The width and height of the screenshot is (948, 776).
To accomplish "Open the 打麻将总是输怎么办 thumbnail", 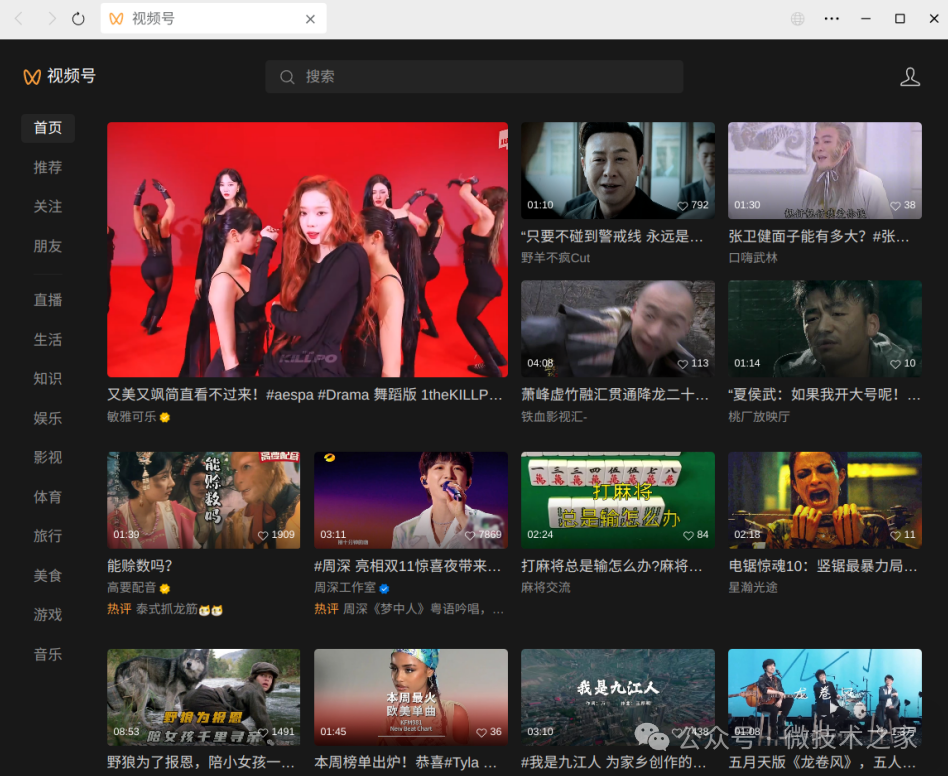I will tap(618, 500).
